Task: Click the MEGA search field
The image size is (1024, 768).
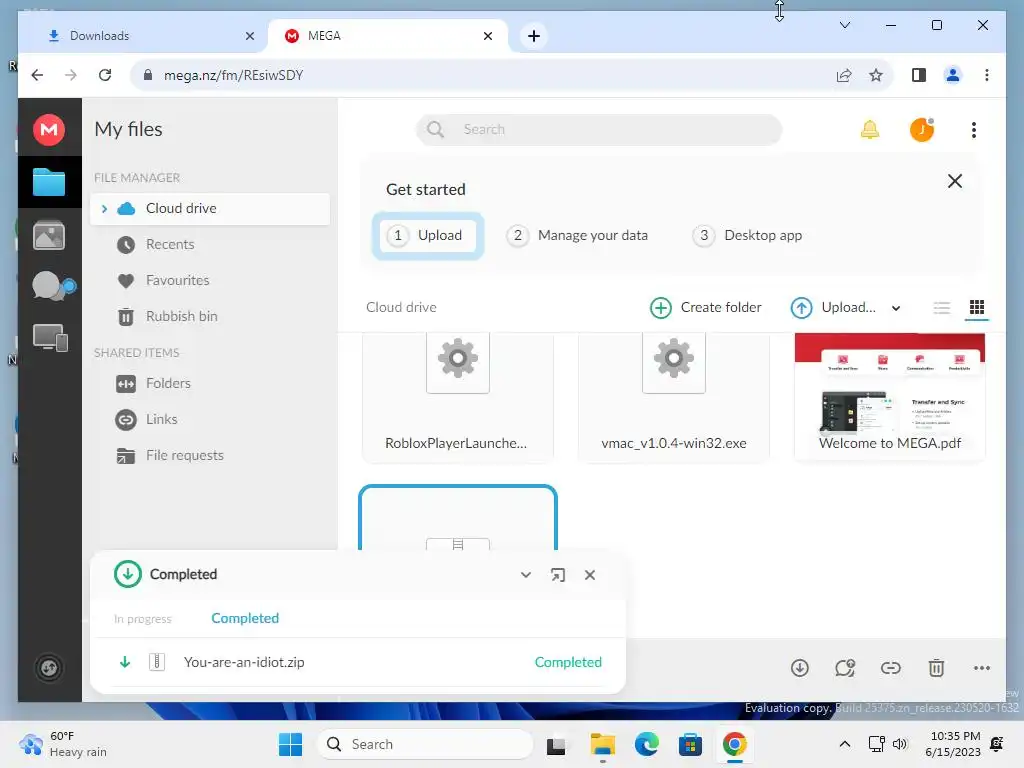Action: coord(599,129)
